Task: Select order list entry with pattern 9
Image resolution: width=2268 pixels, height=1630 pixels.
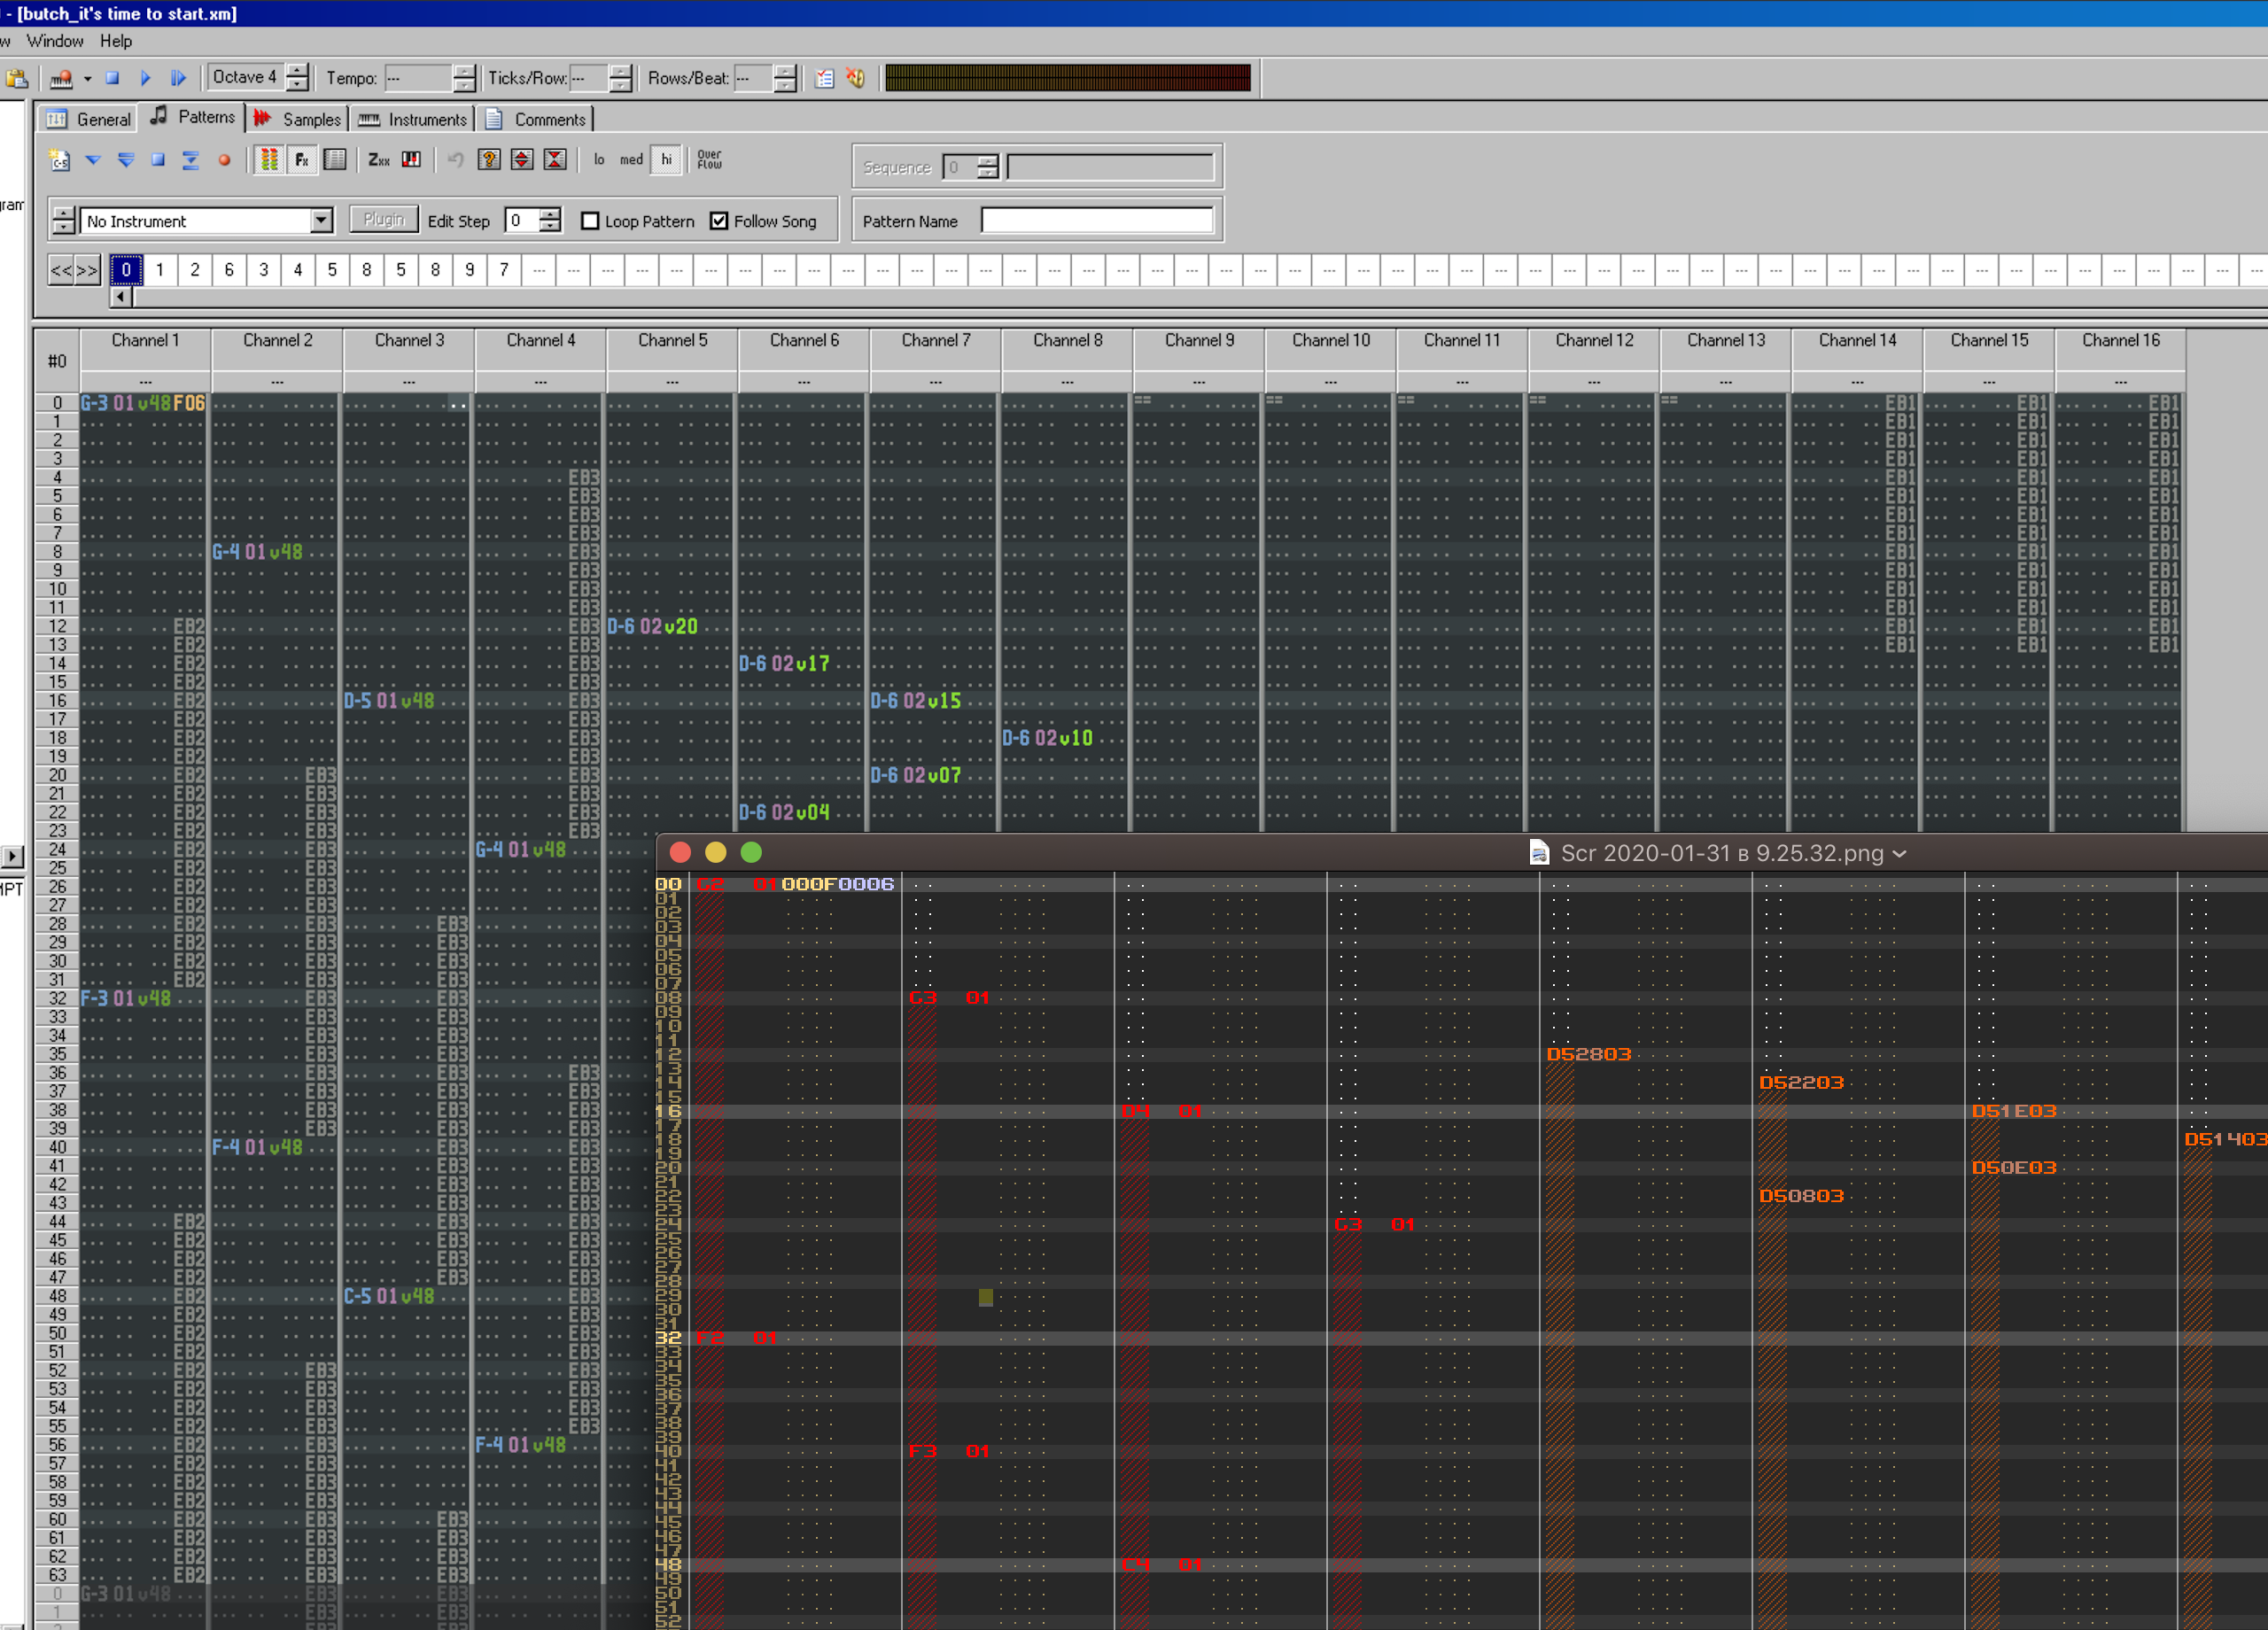Action: click(469, 270)
